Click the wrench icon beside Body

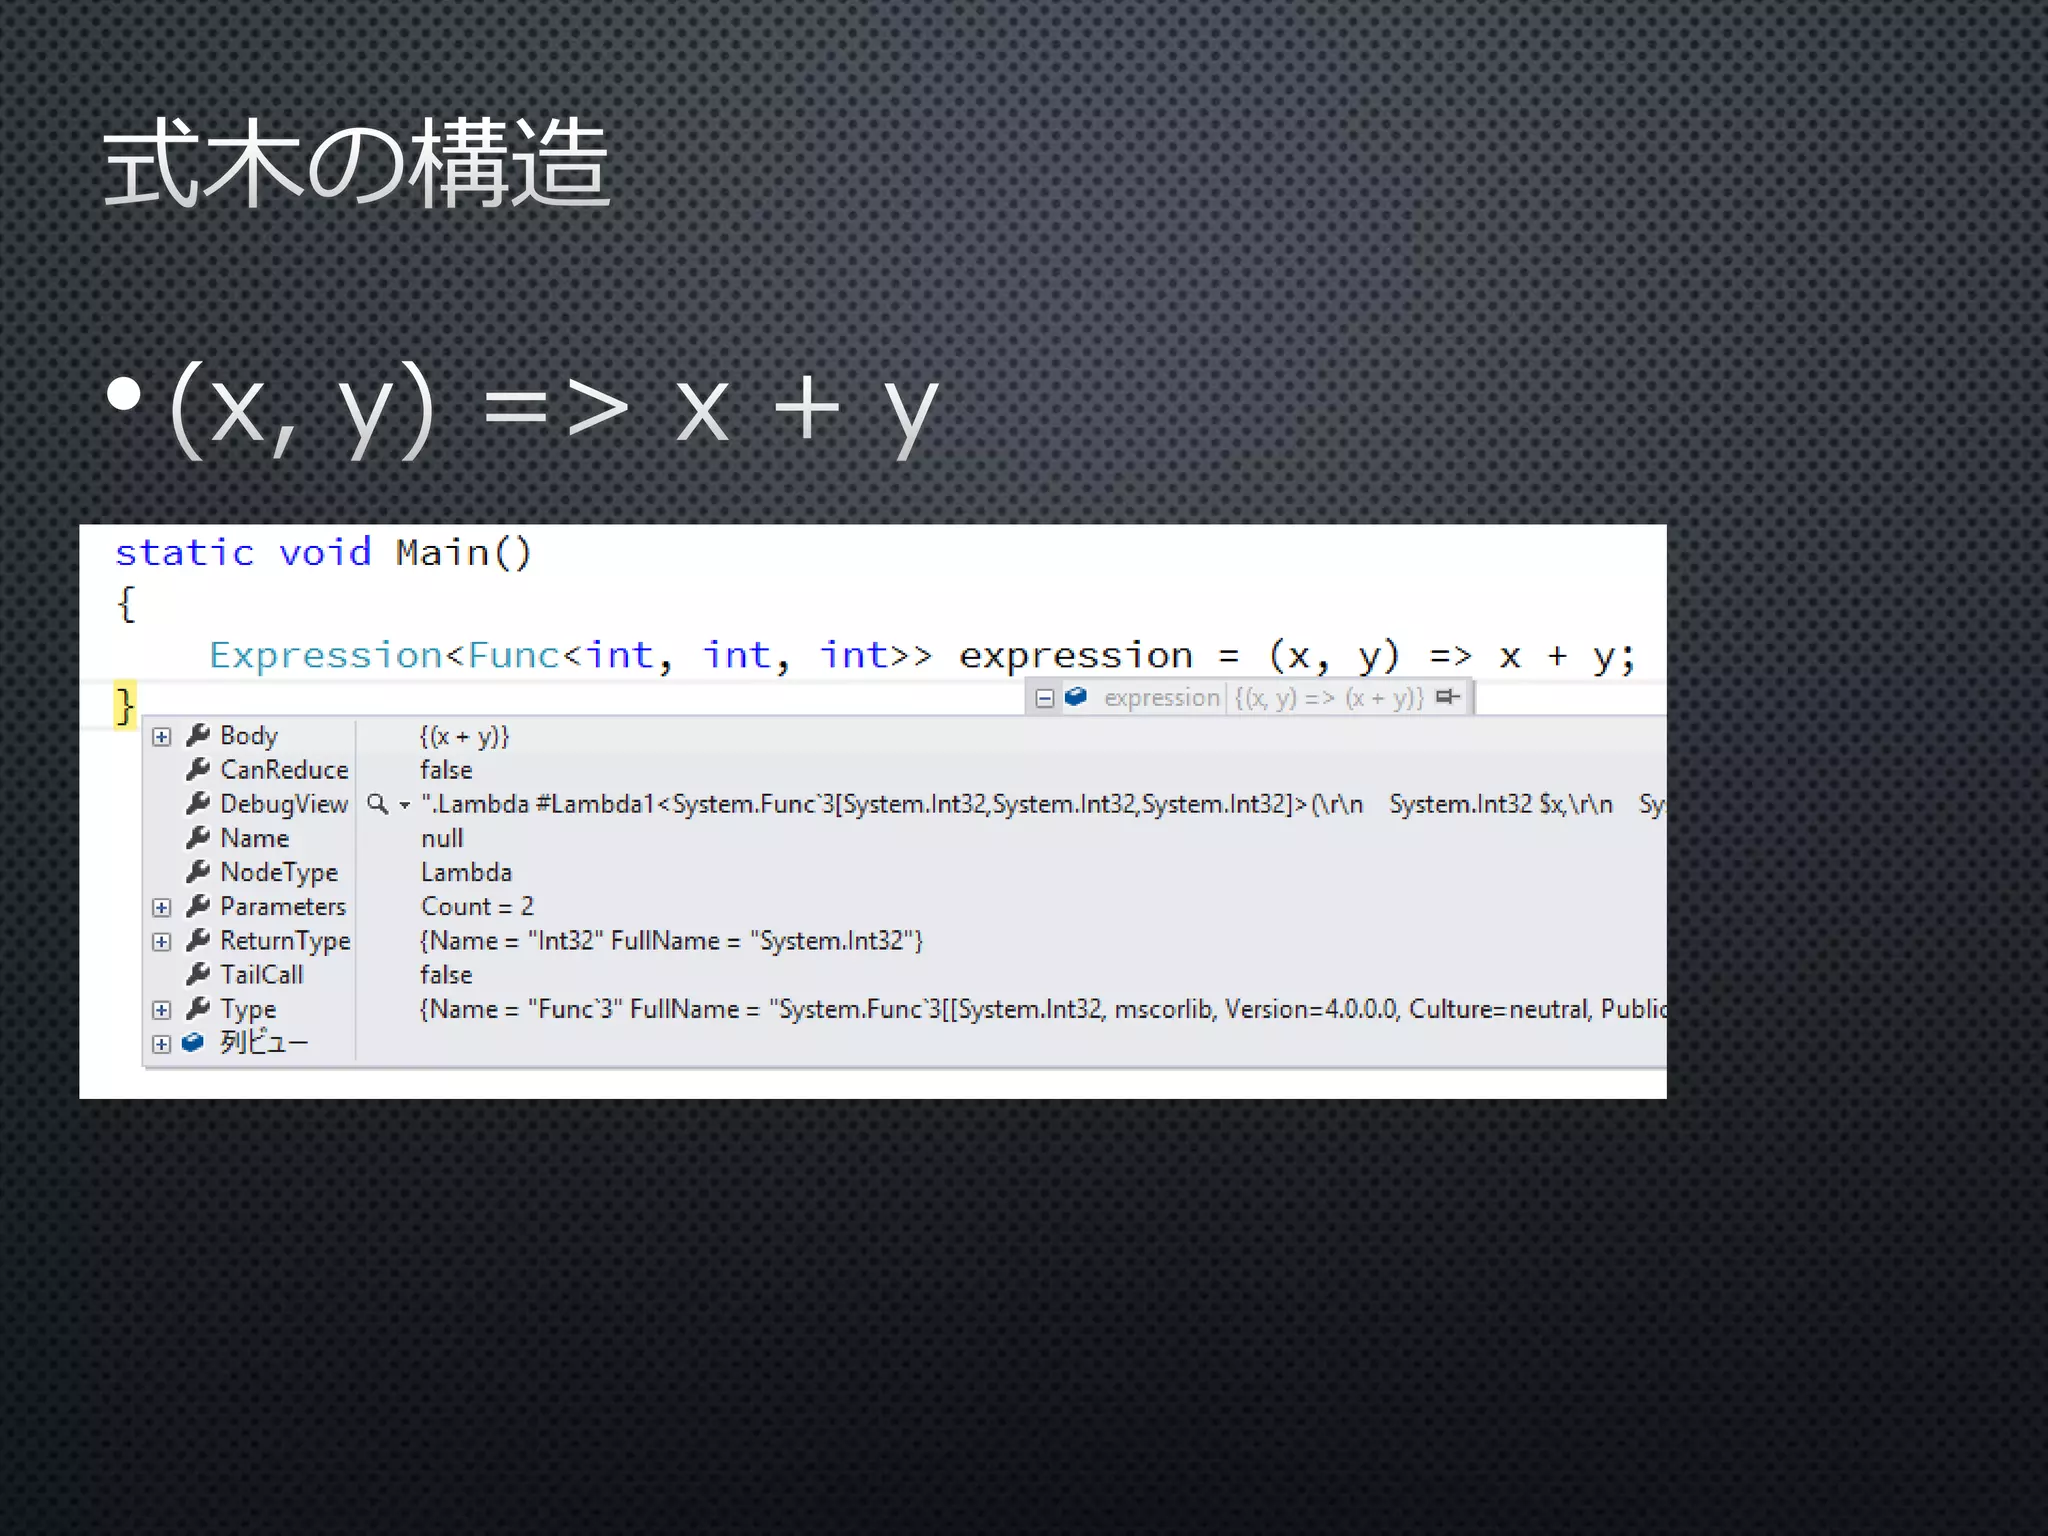(198, 735)
